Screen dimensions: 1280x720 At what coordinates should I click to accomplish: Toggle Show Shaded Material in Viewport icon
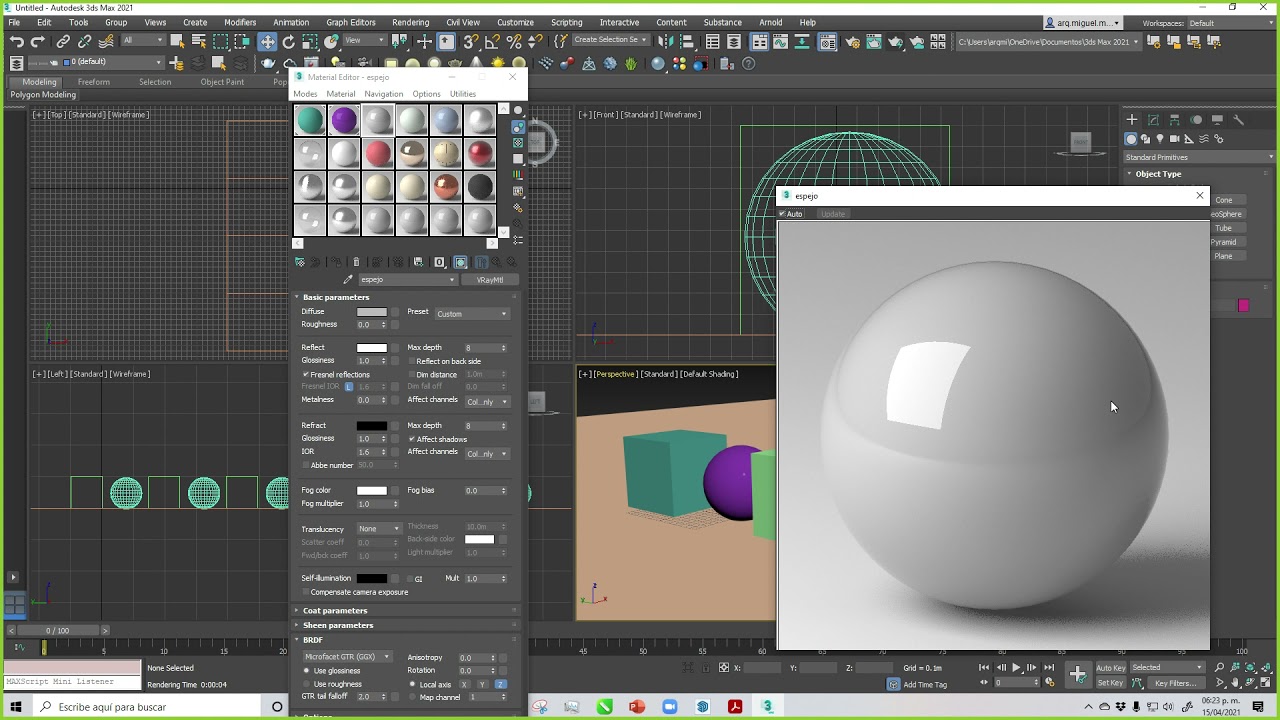click(x=461, y=262)
